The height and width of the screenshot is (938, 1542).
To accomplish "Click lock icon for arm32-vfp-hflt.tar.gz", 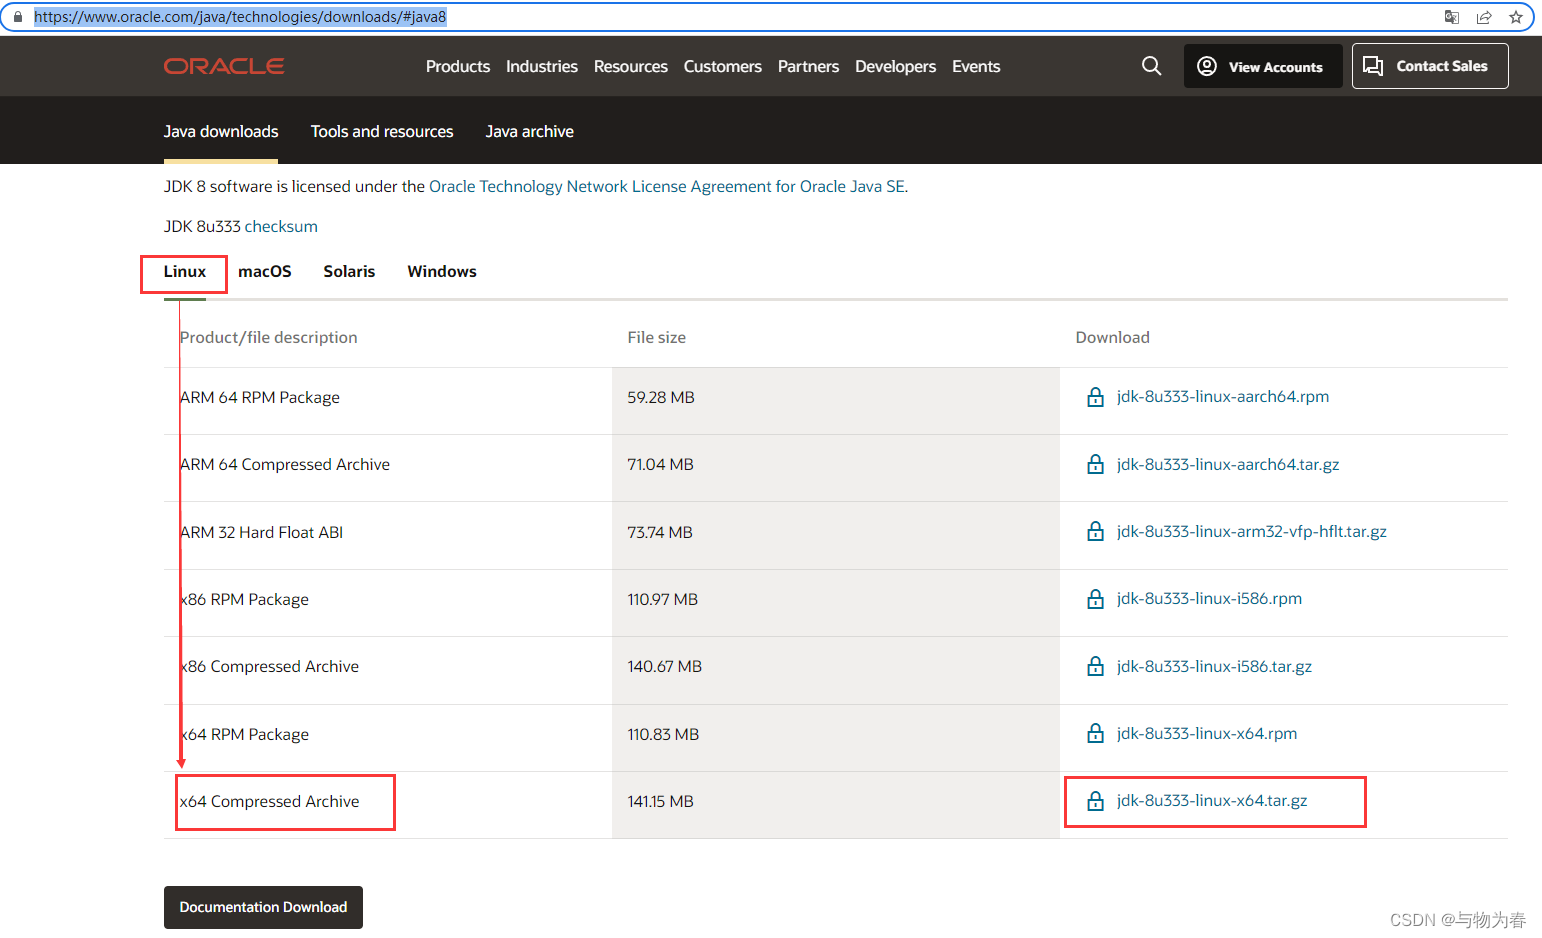I will point(1095,531).
